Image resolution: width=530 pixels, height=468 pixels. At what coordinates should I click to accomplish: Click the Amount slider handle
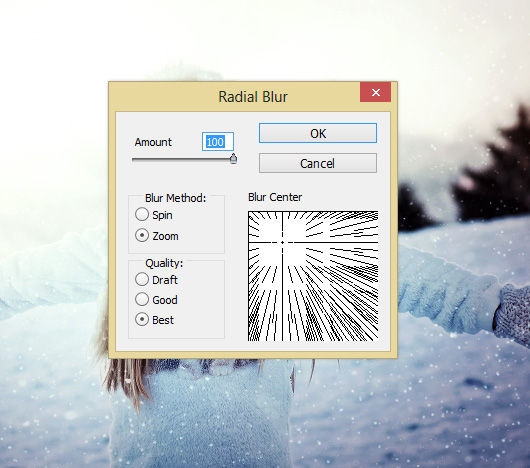point(233,158)
